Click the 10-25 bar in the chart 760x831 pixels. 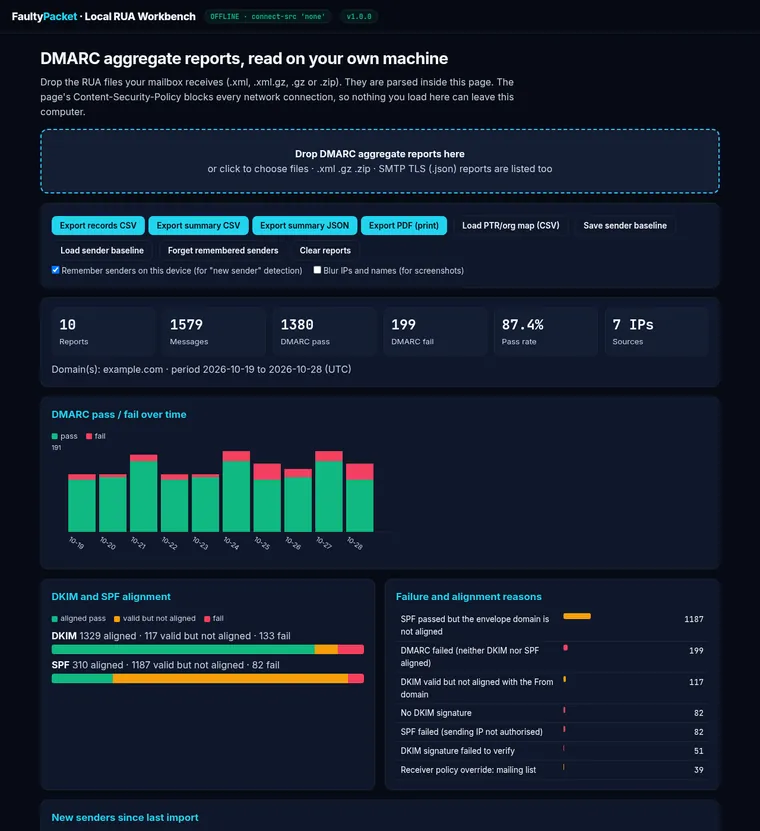click(267, 498)
